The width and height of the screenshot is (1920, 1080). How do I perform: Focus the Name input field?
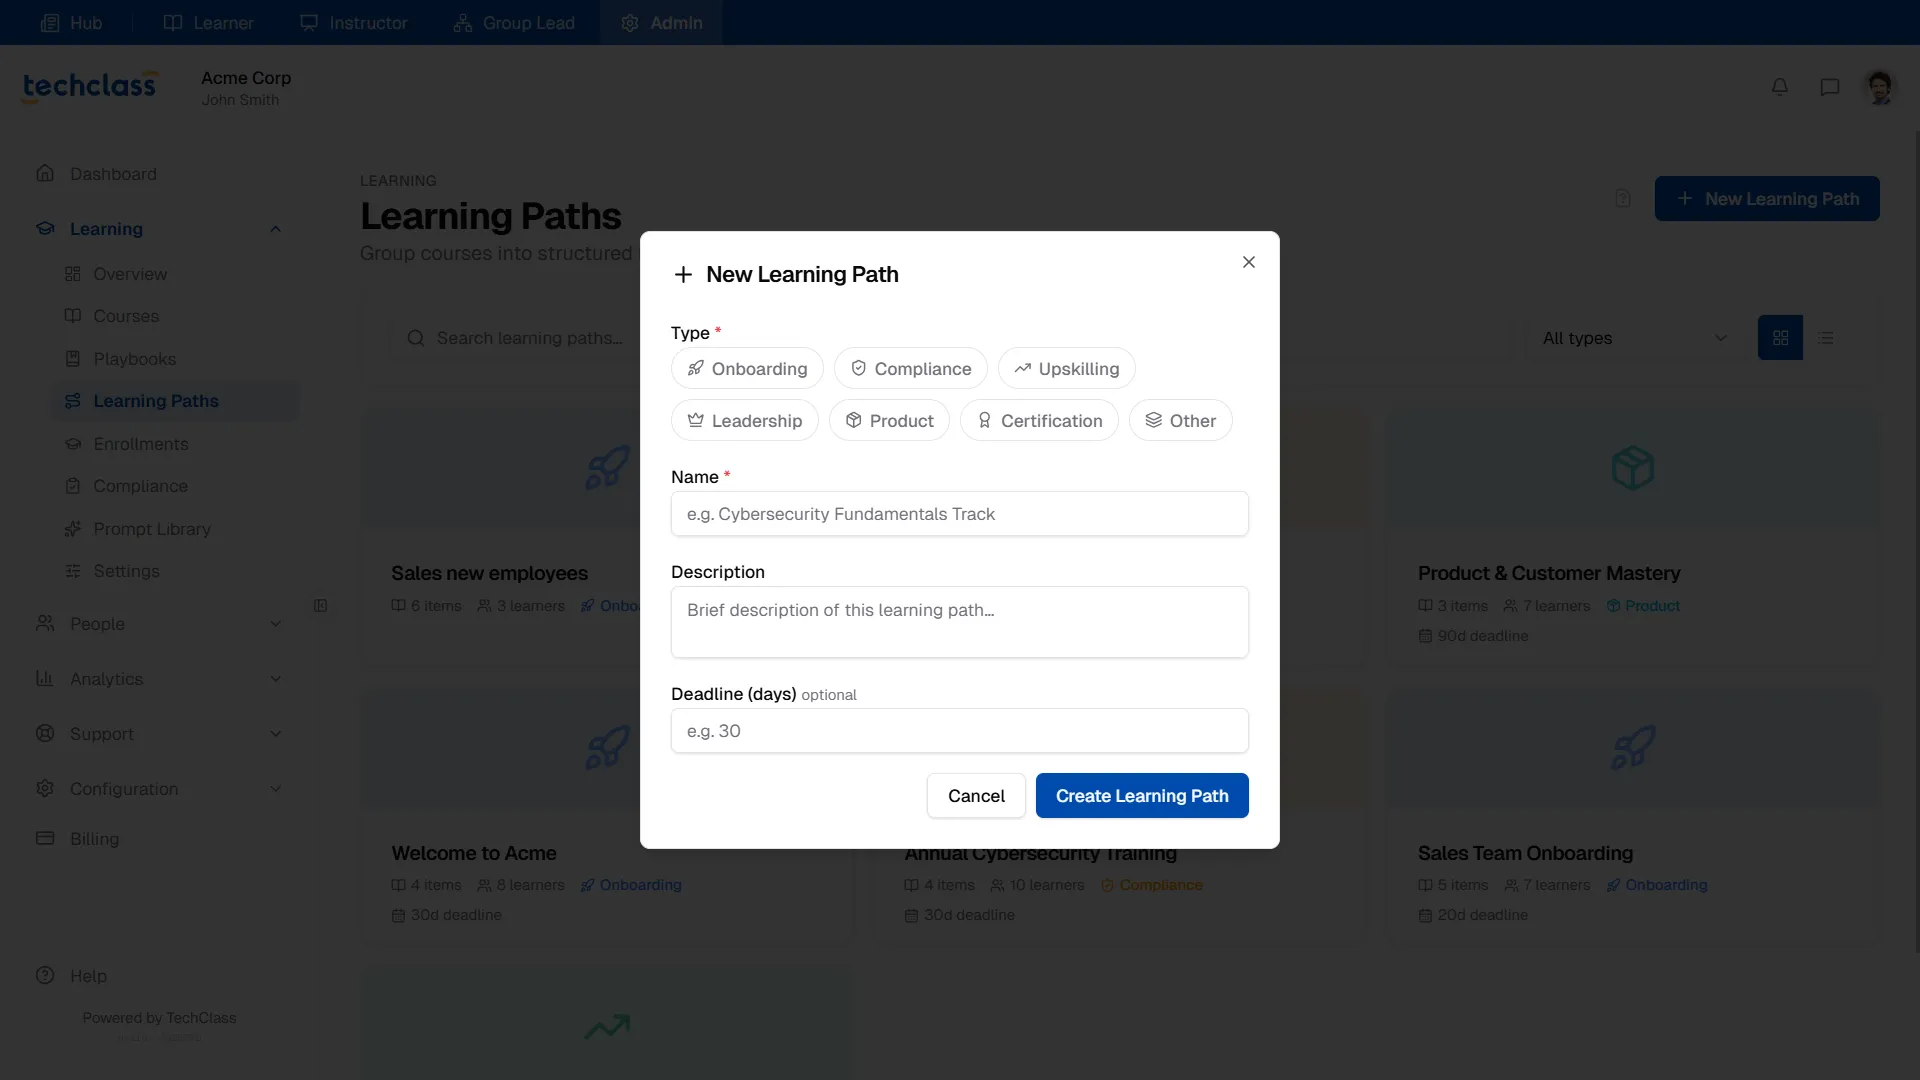(959, 514)
